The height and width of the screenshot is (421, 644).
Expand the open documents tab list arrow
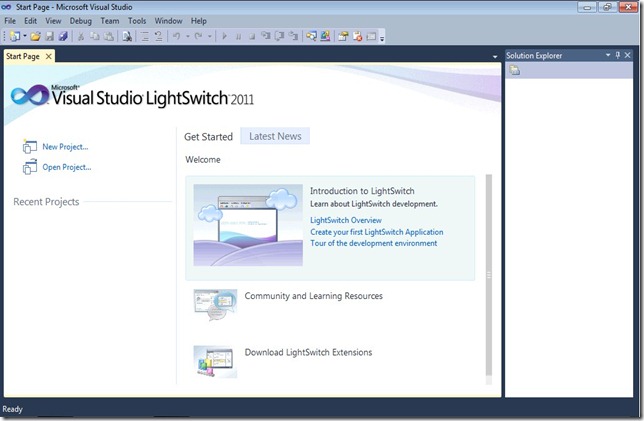(495, 56)
